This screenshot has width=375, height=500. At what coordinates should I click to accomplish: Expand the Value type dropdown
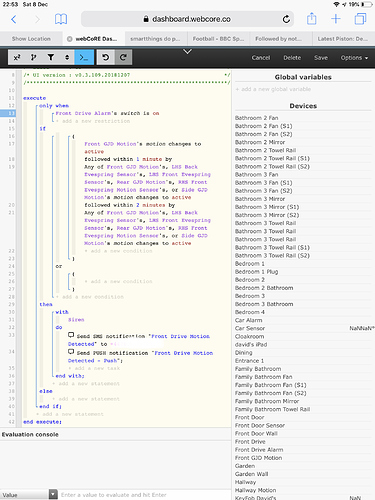coord(53,494)
